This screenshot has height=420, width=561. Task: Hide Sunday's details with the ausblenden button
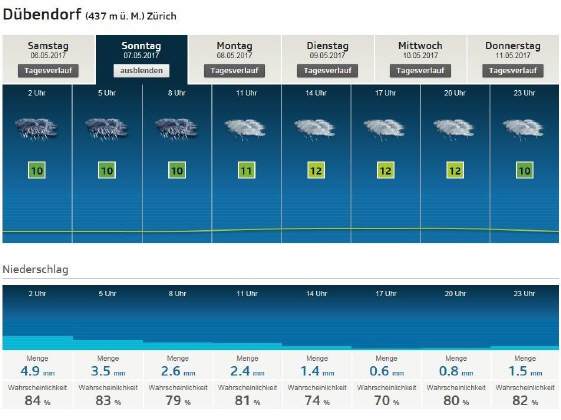coord(141,70)
